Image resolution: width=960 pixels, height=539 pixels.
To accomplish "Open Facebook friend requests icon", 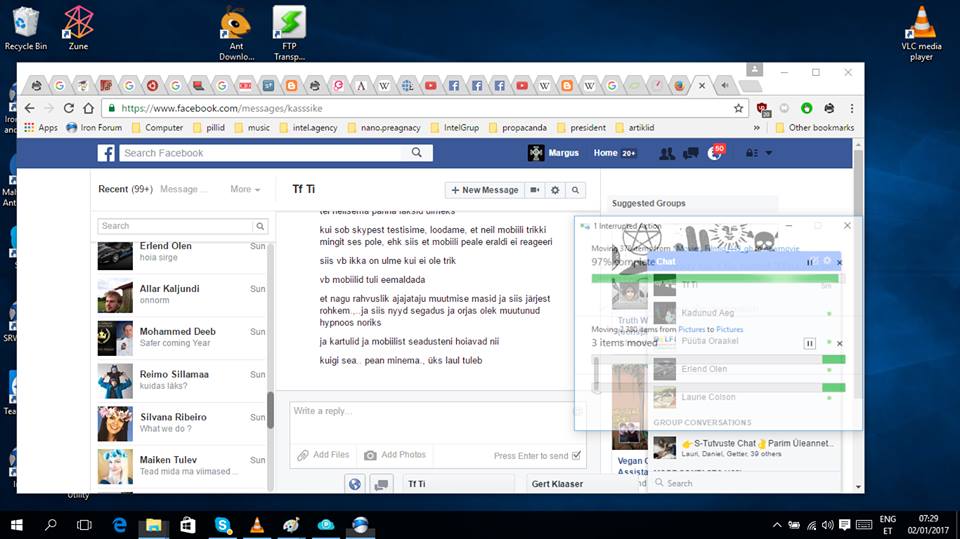I will [x=667, y=153].
